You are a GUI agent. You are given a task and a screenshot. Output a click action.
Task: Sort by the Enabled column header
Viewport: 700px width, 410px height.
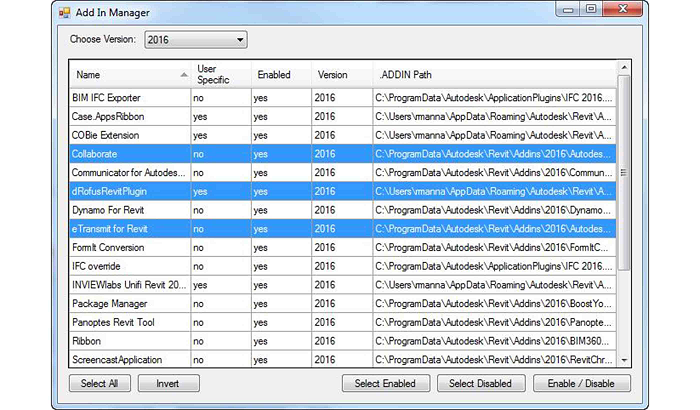click(x=281, y=75)
